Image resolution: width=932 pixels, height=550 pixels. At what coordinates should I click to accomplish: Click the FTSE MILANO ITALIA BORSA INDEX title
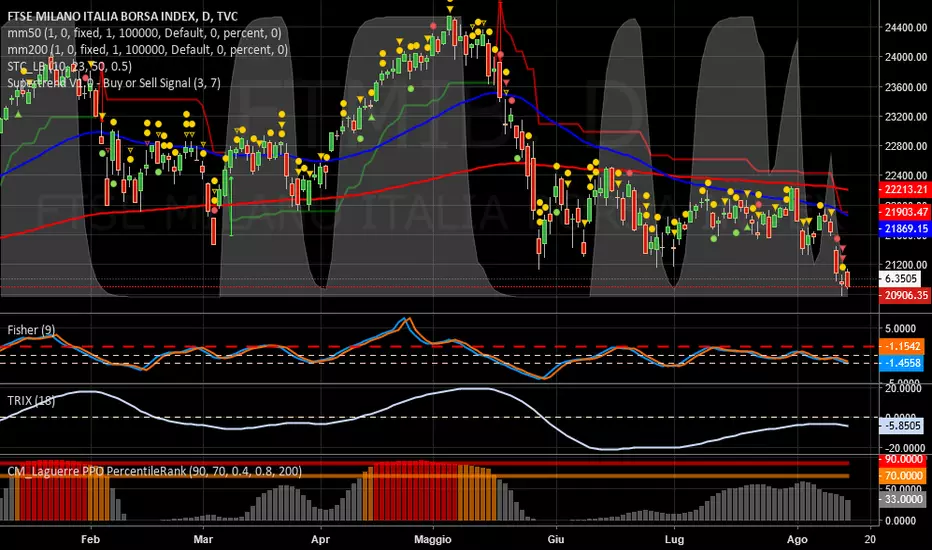(x=122, y=16)
